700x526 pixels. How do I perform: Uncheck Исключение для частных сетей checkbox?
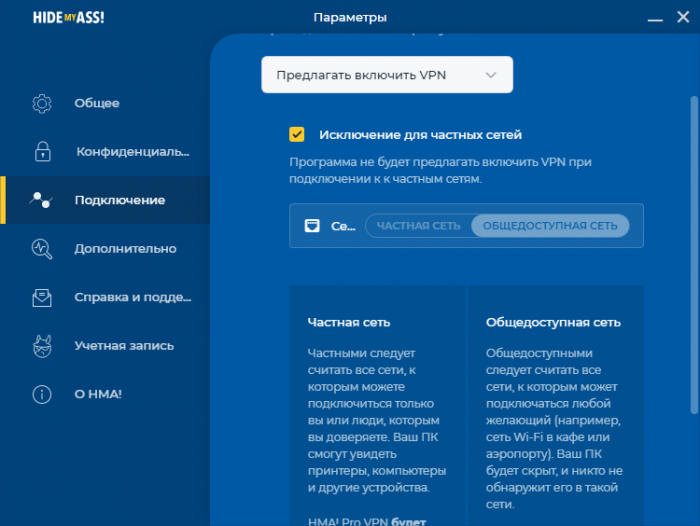pos(297,134)
